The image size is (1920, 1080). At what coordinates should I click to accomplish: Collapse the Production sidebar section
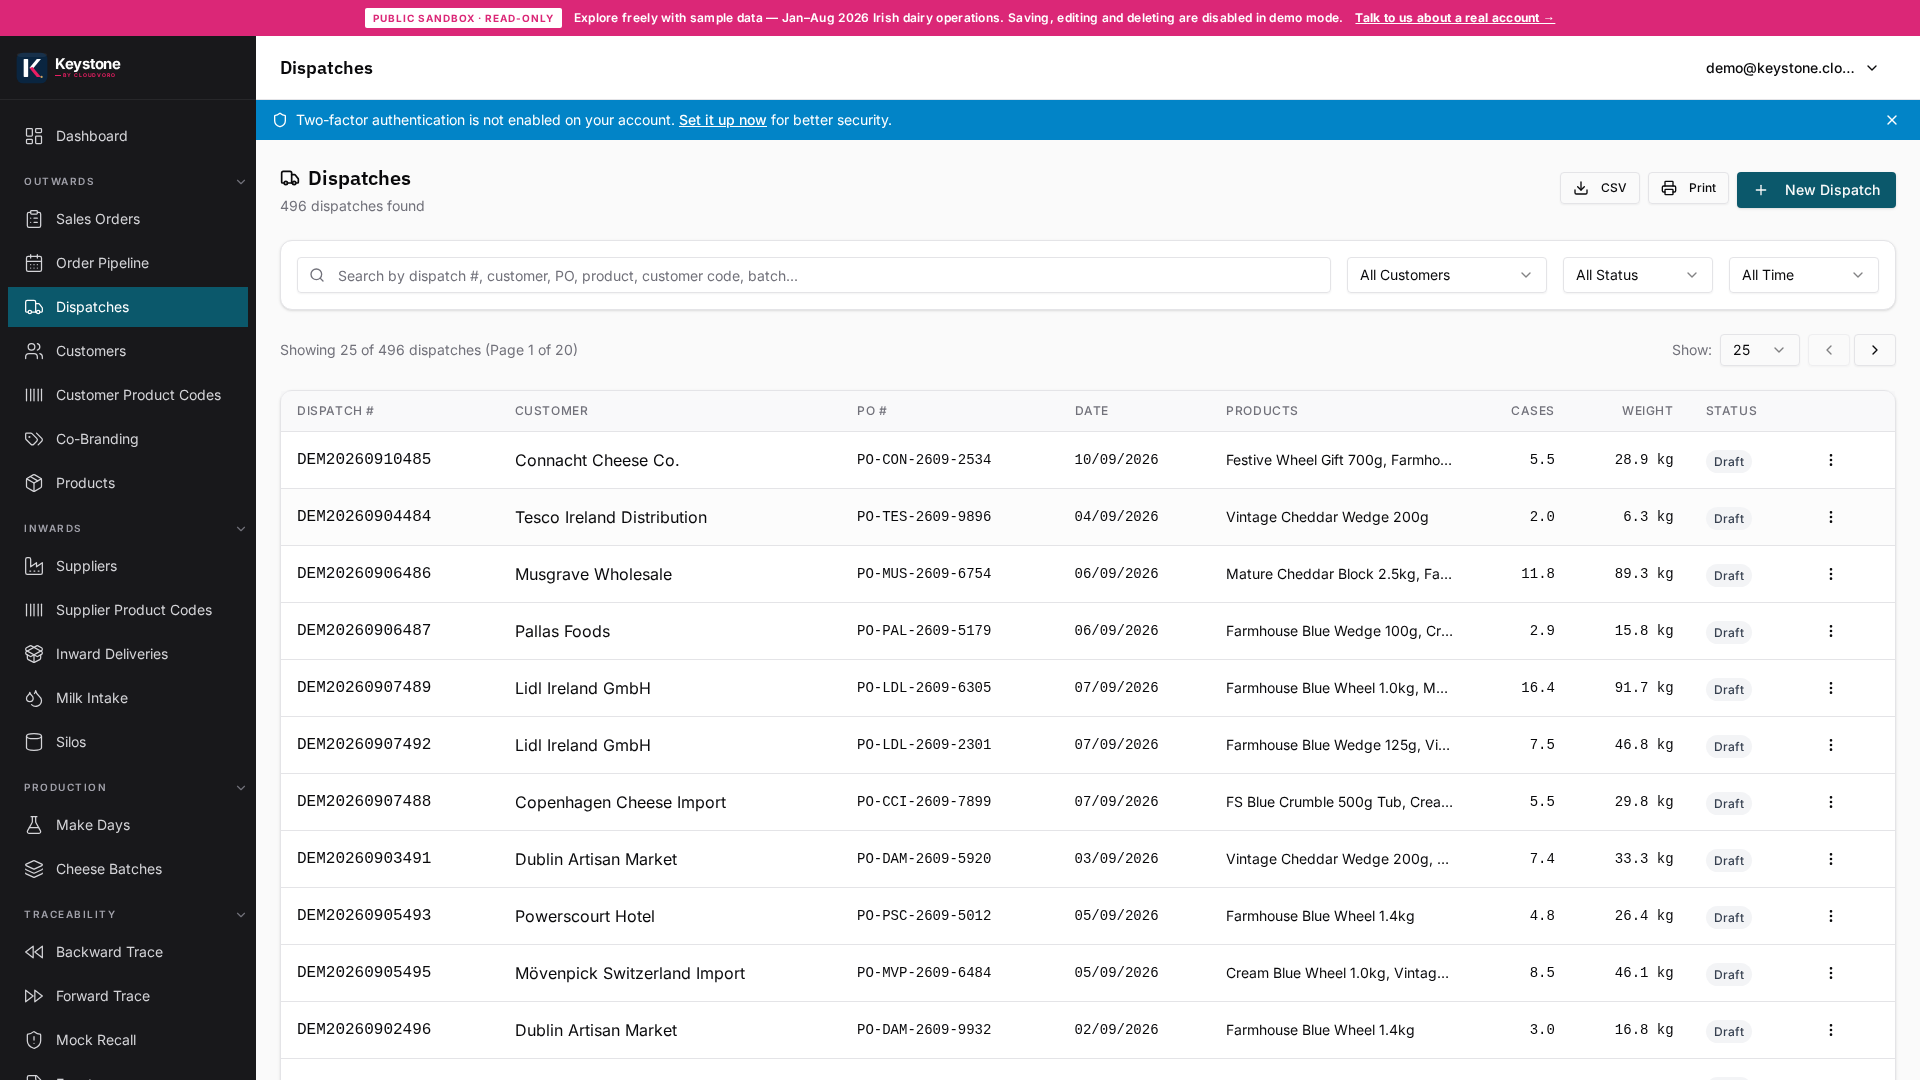click(x=241, y=788)
